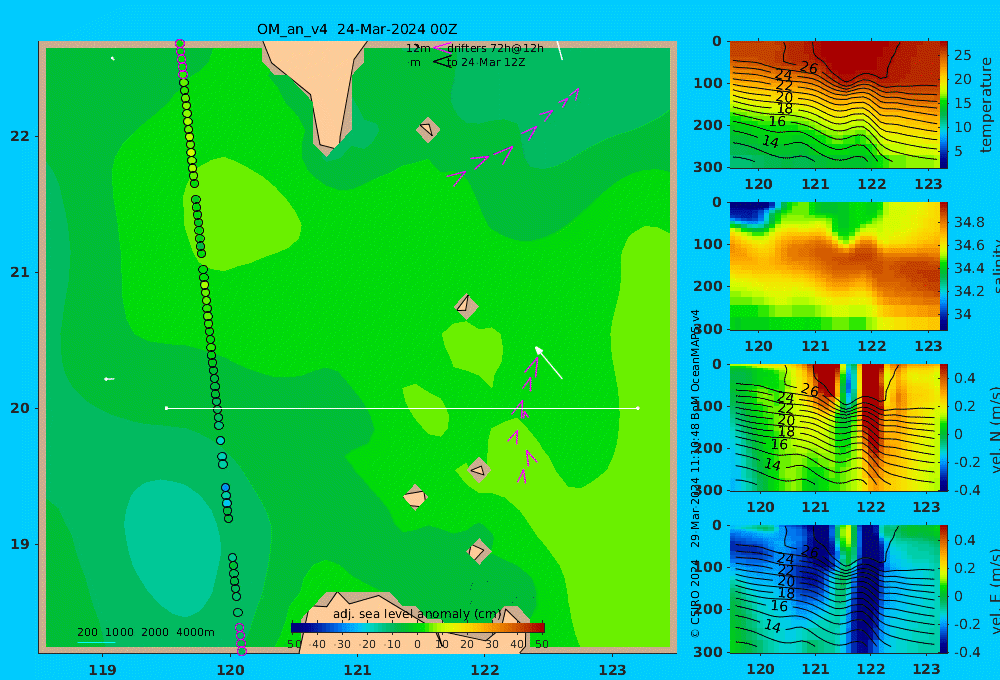Image resolution: width=1000 pixels, height=680 pixels.
Task: Click the temperature colorbar scale
Action: 944,105
